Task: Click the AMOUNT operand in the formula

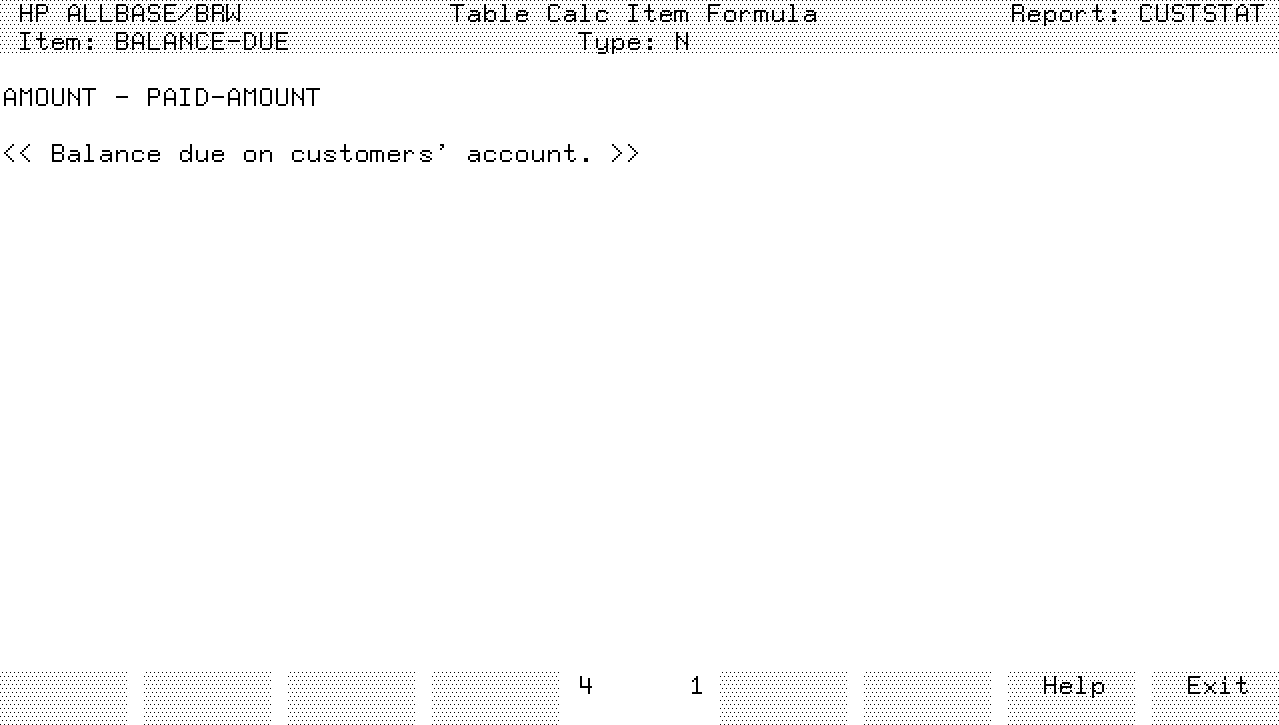Action: pos(50,98)
